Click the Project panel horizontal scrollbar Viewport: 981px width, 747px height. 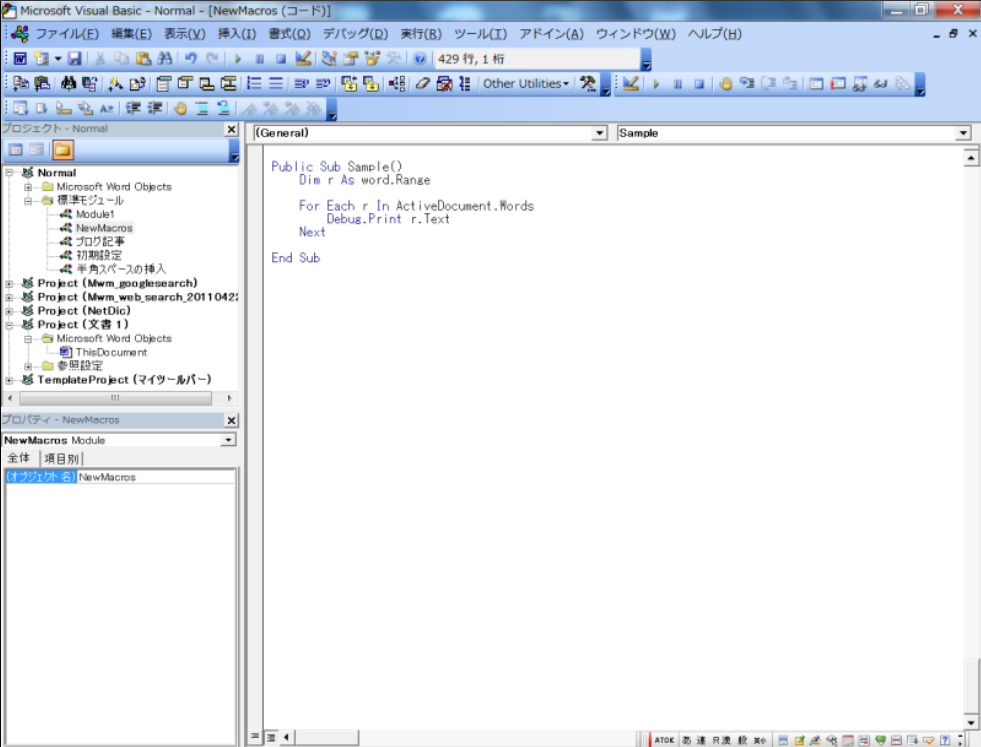pos(114,397)
